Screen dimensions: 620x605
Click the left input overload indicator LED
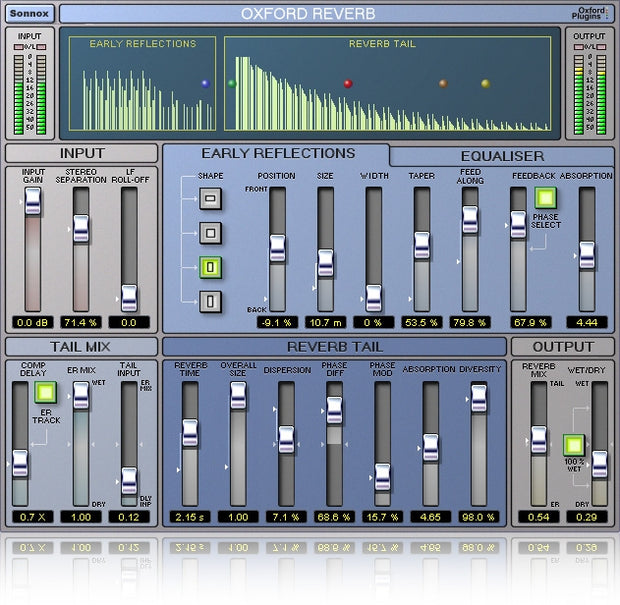18,47
